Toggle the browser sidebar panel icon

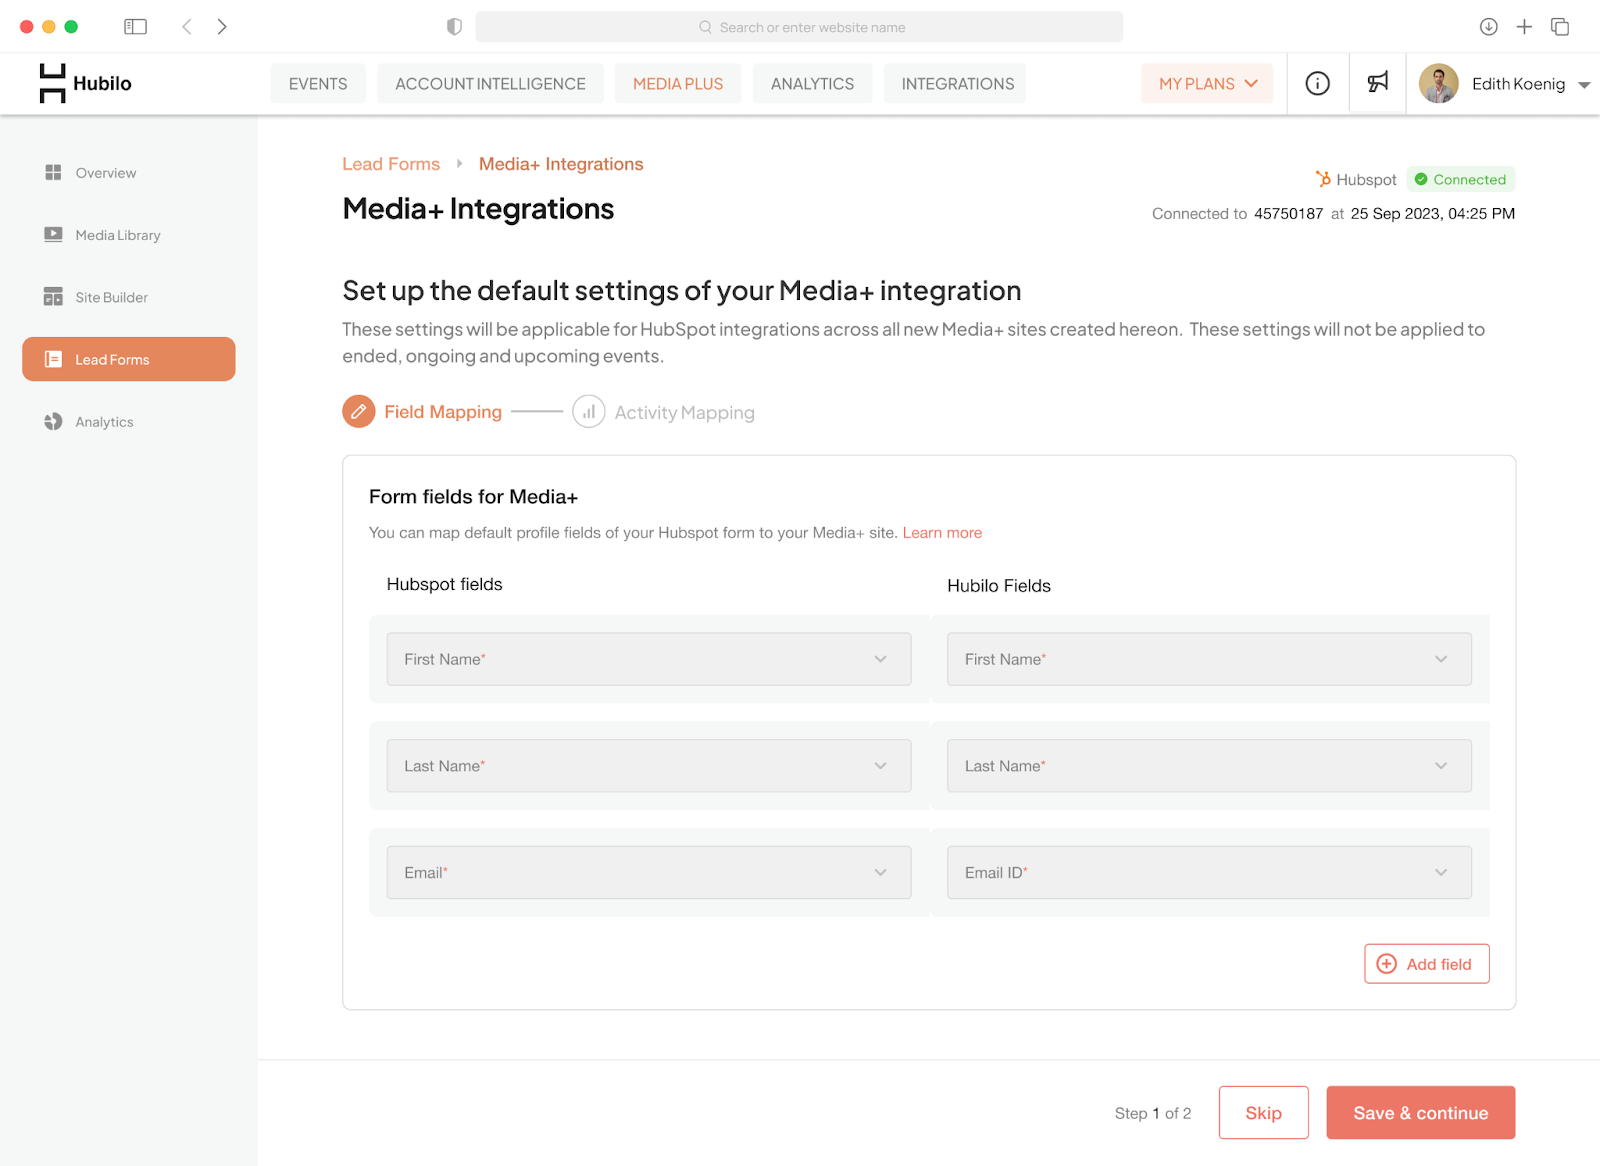click(135, 27)
